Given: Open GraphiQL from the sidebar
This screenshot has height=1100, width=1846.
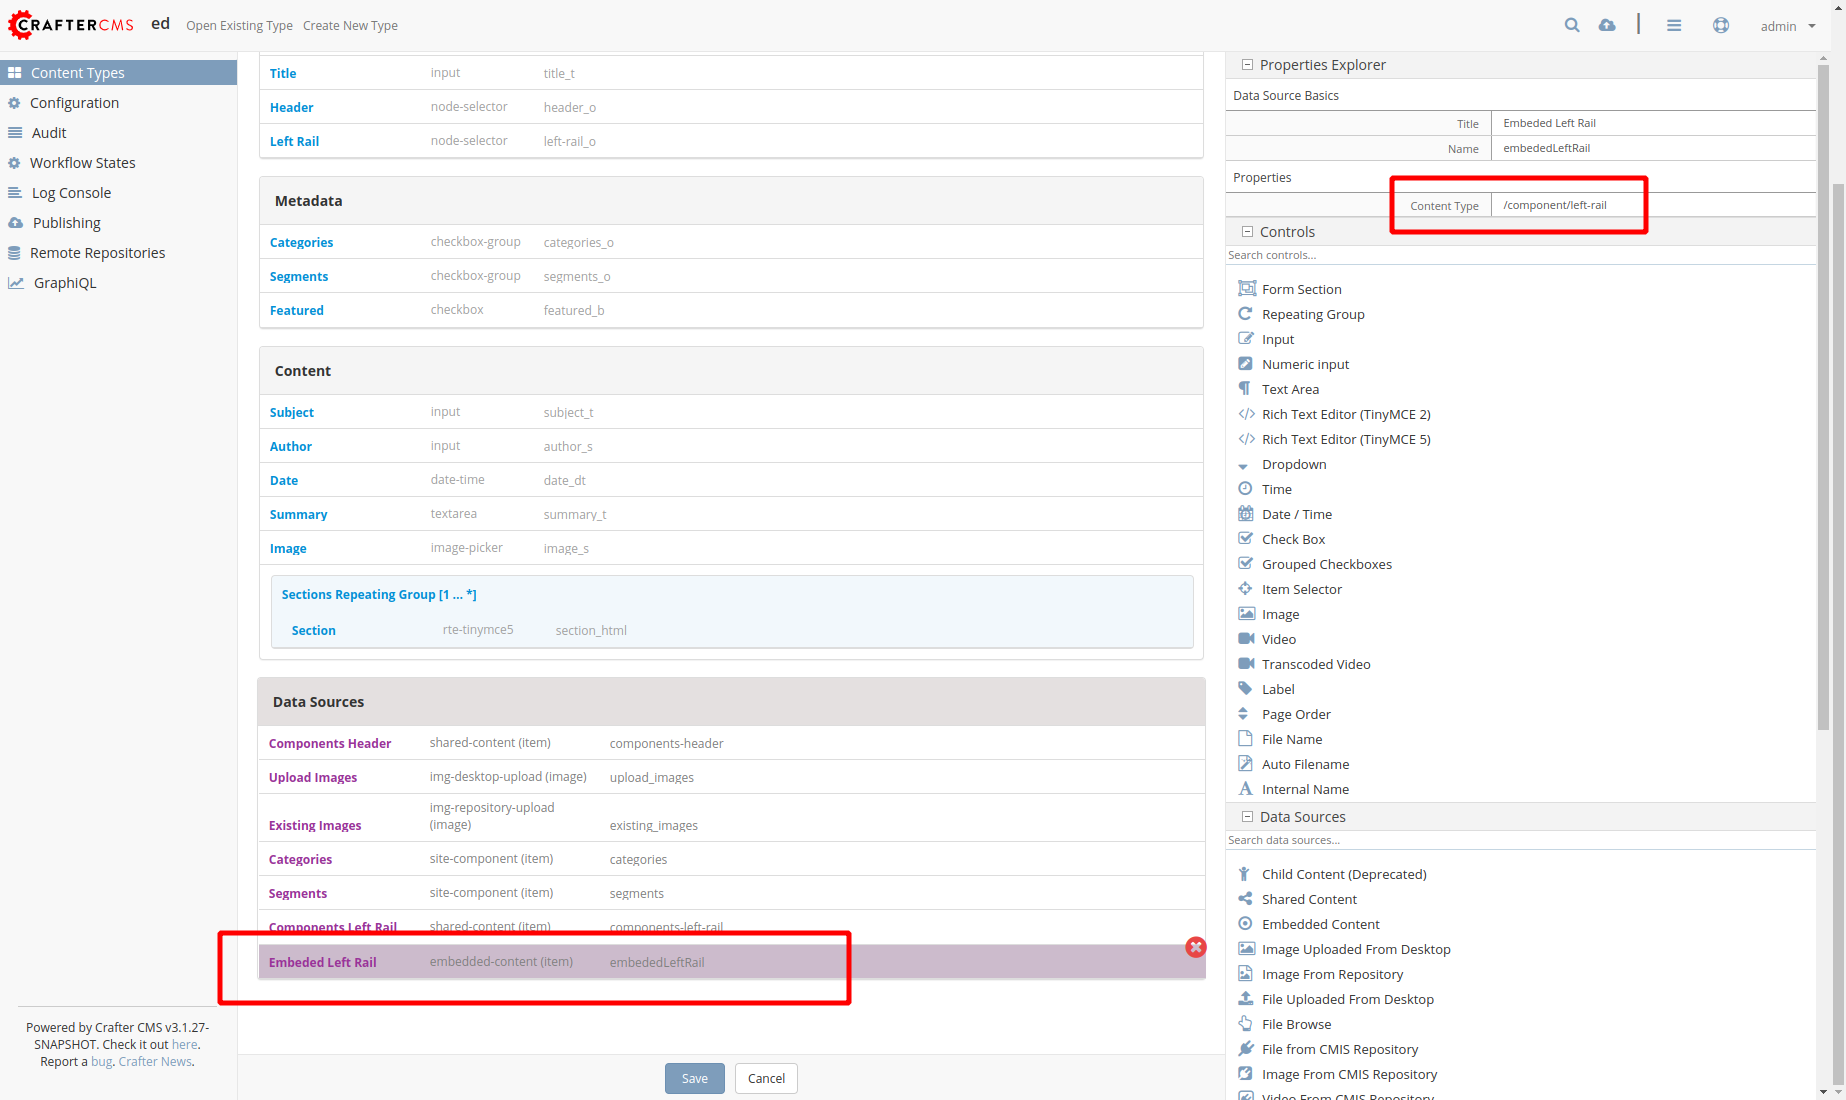Looking at the screenshot, I should click(64, 283).
